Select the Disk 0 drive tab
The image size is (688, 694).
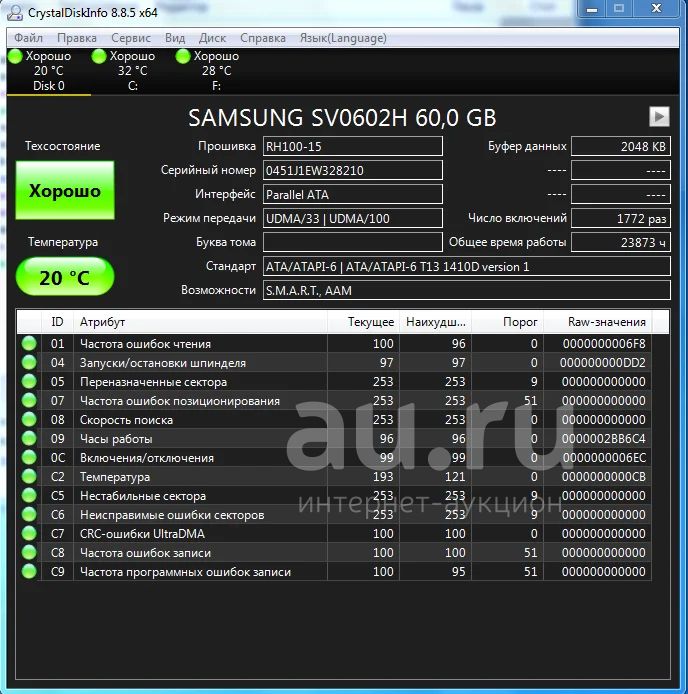coord(49,71)
